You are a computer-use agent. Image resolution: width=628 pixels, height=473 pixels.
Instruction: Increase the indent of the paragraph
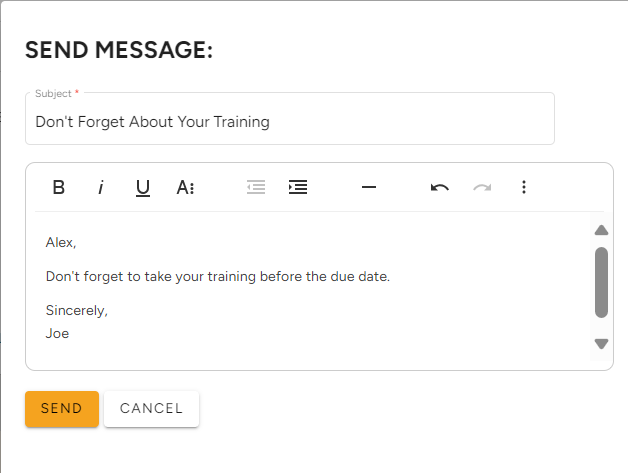(x=298, y=187)
